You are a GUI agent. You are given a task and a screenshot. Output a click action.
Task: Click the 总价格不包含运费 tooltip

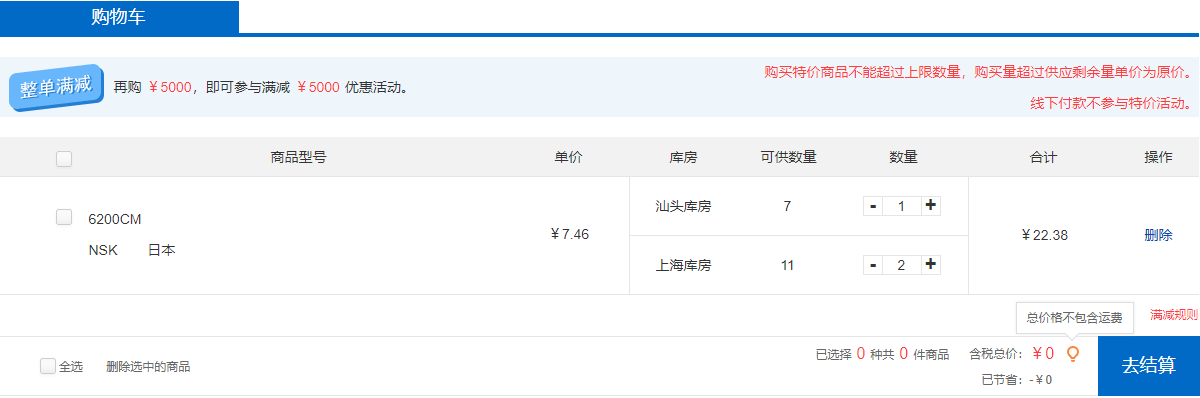[1075, 318]
